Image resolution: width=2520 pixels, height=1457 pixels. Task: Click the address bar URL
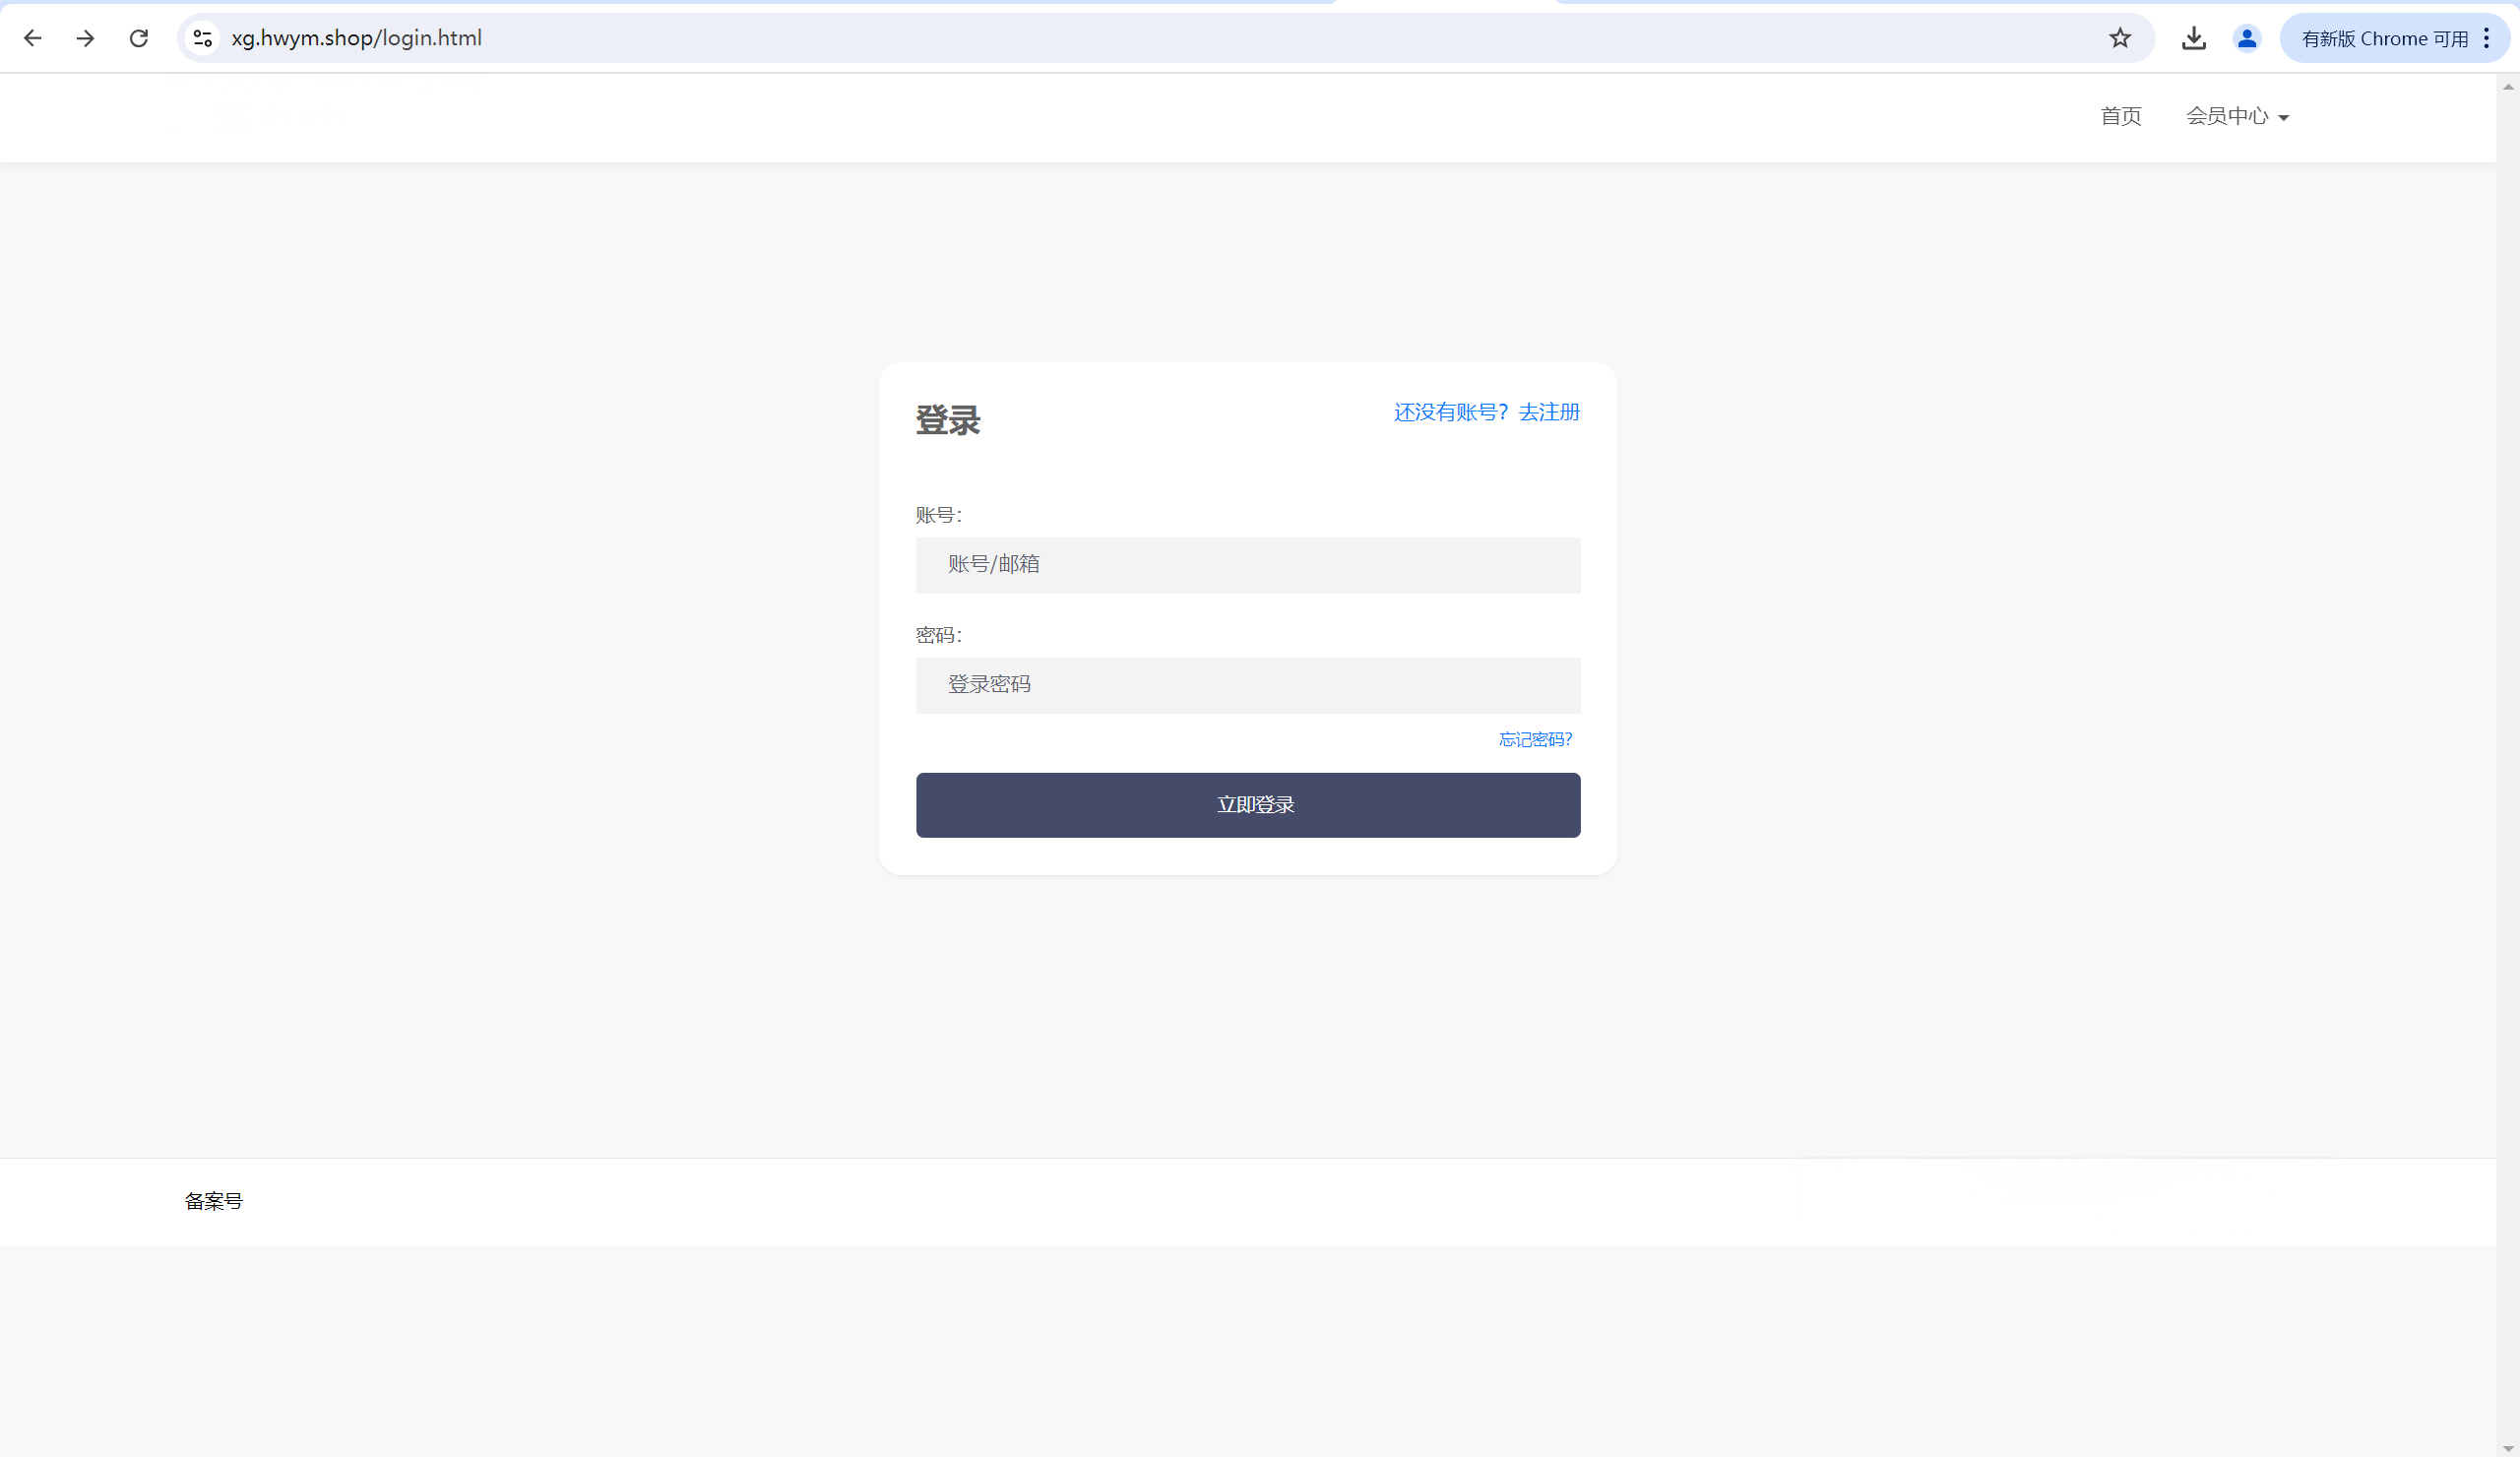pyautogui.click(x=357, y=38)
